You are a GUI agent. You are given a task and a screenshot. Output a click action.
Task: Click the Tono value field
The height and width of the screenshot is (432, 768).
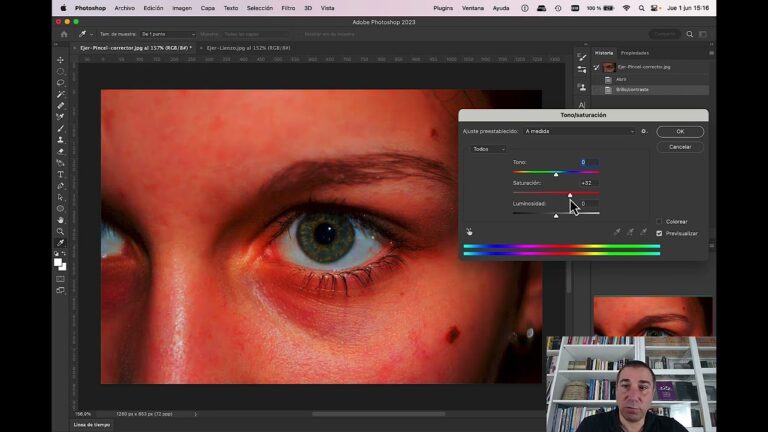[587, 162]
